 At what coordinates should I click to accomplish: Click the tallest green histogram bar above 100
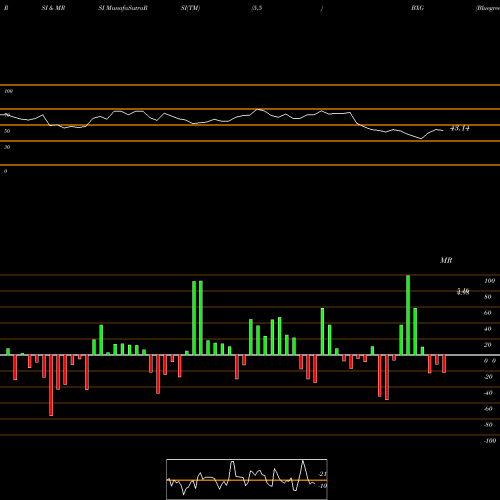(x=408, y=315)
